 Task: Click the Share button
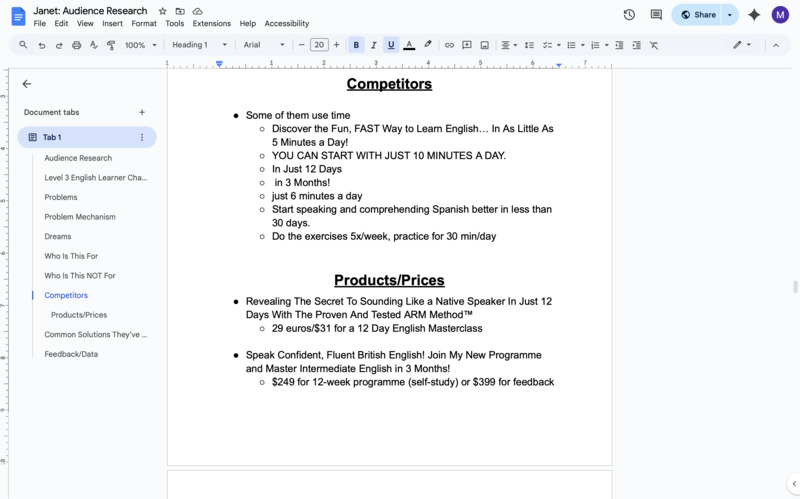tap(697, 15)
